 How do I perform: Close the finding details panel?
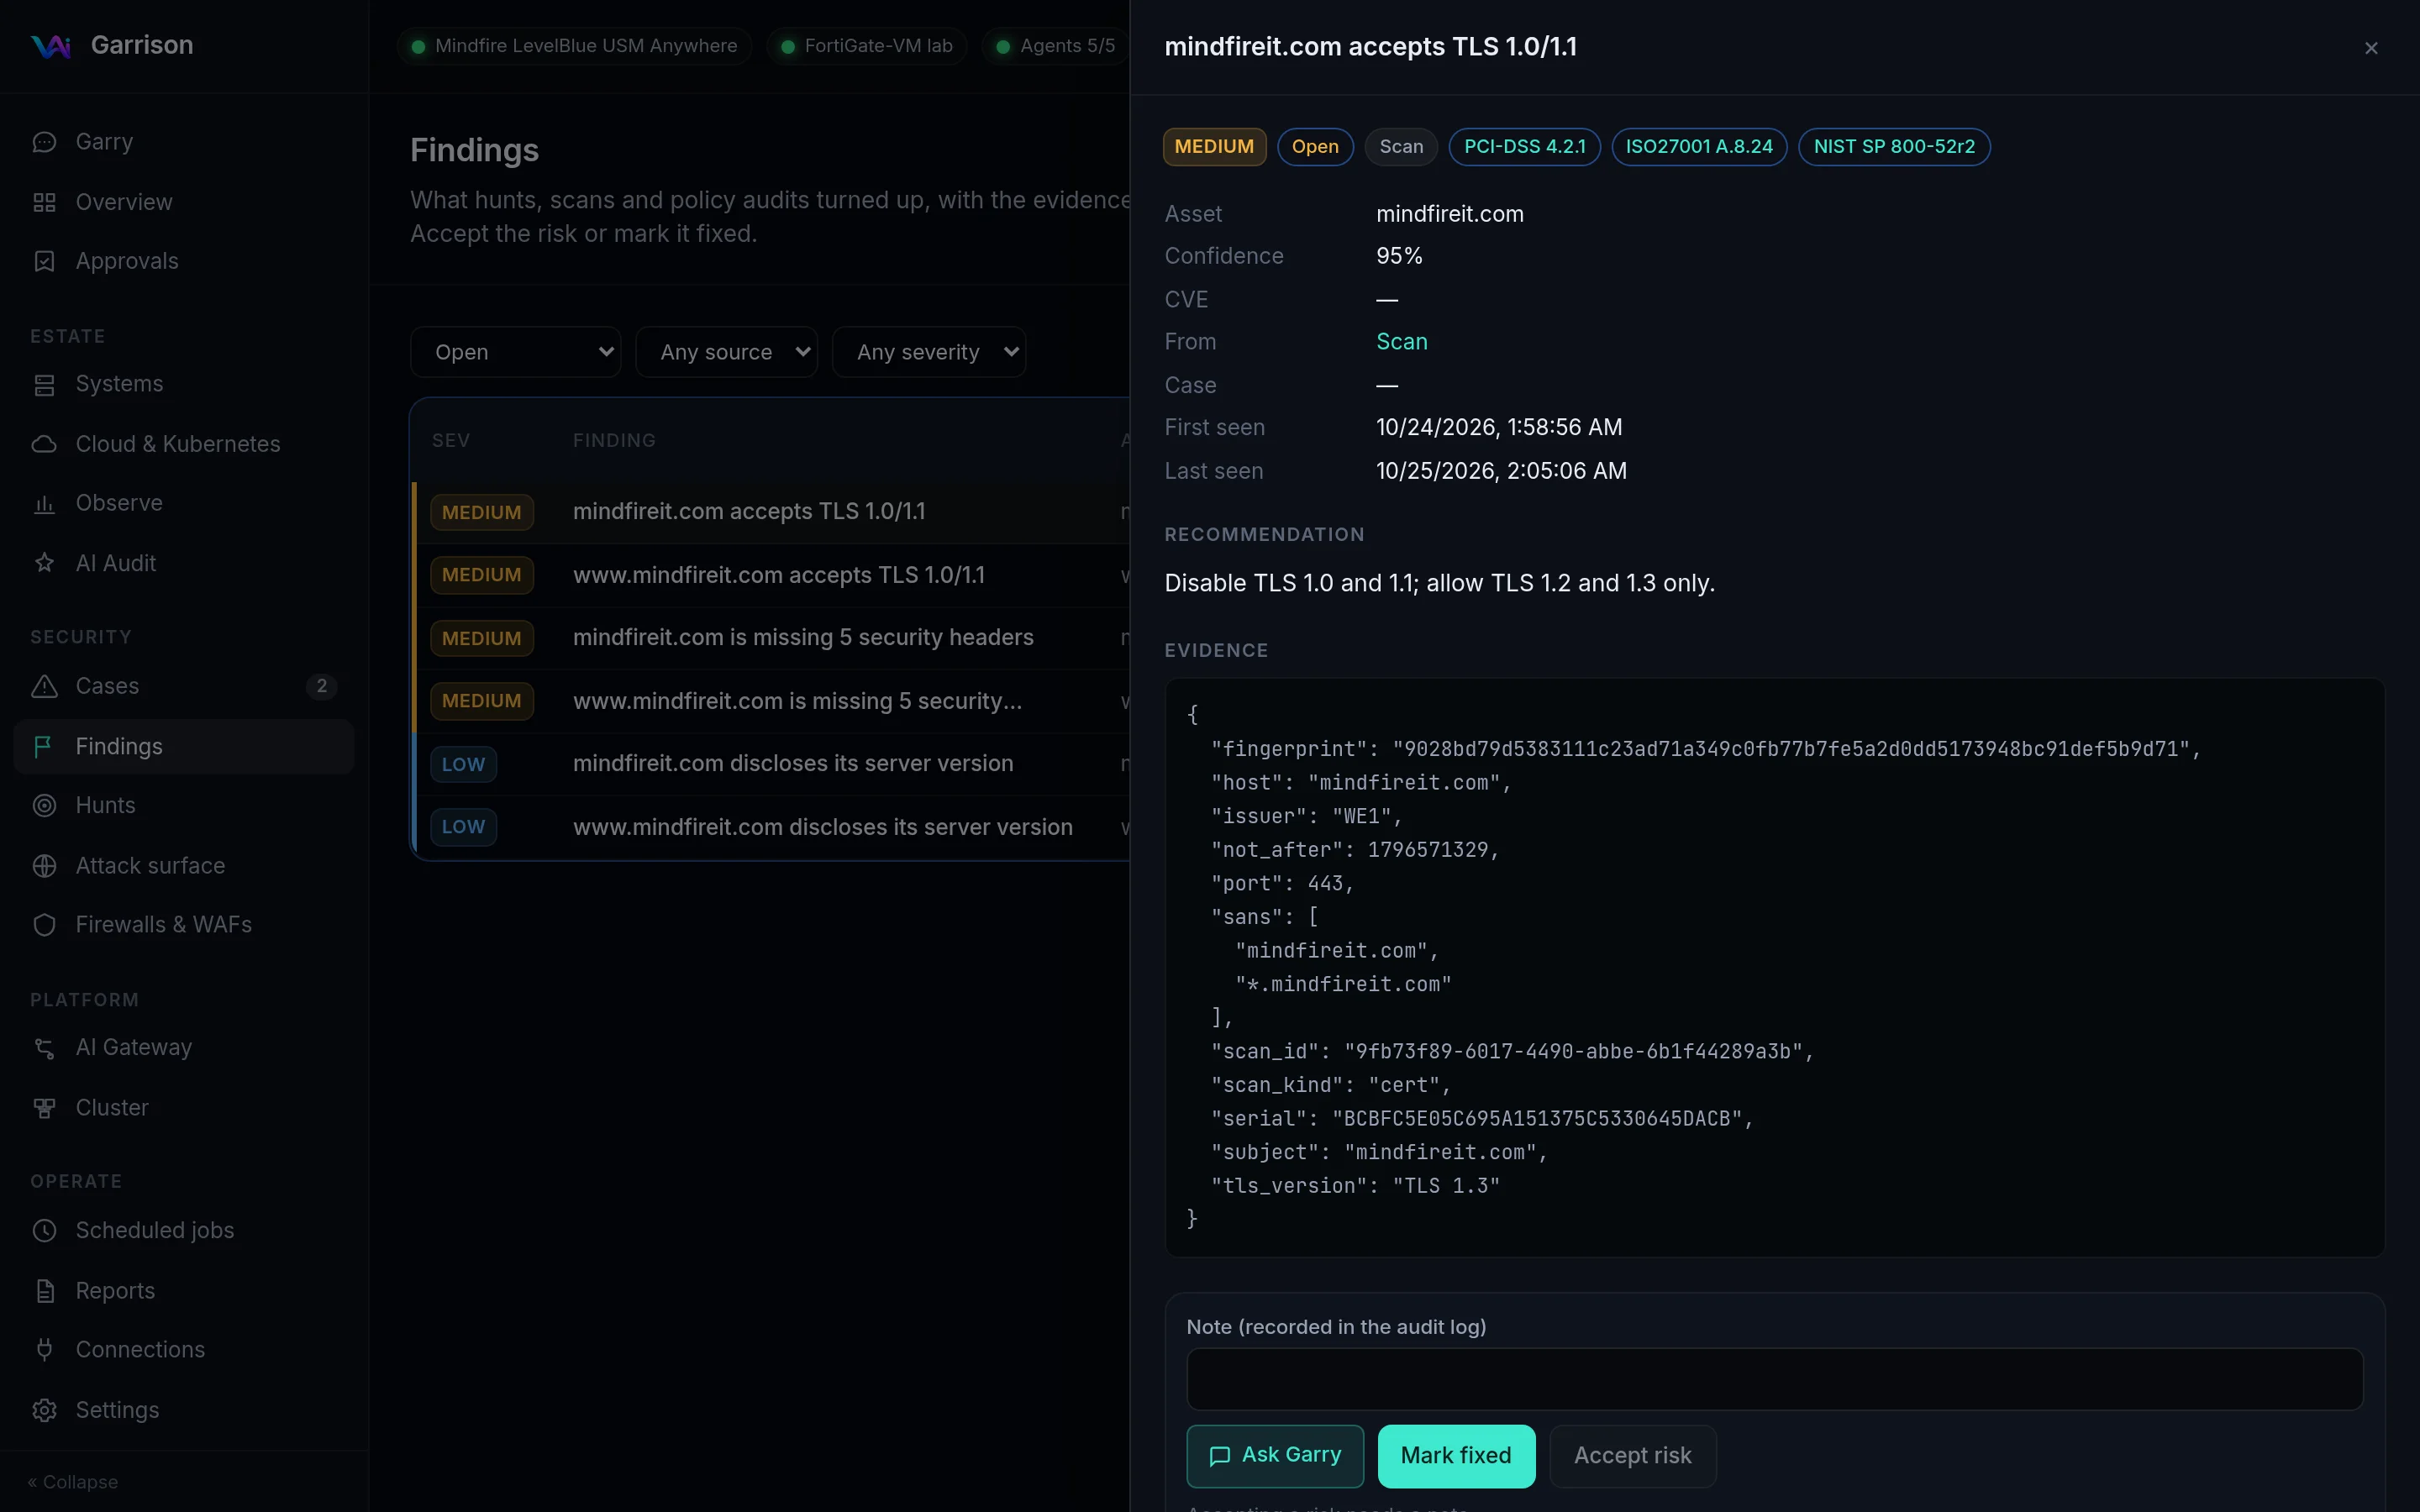pos(2371,48)
